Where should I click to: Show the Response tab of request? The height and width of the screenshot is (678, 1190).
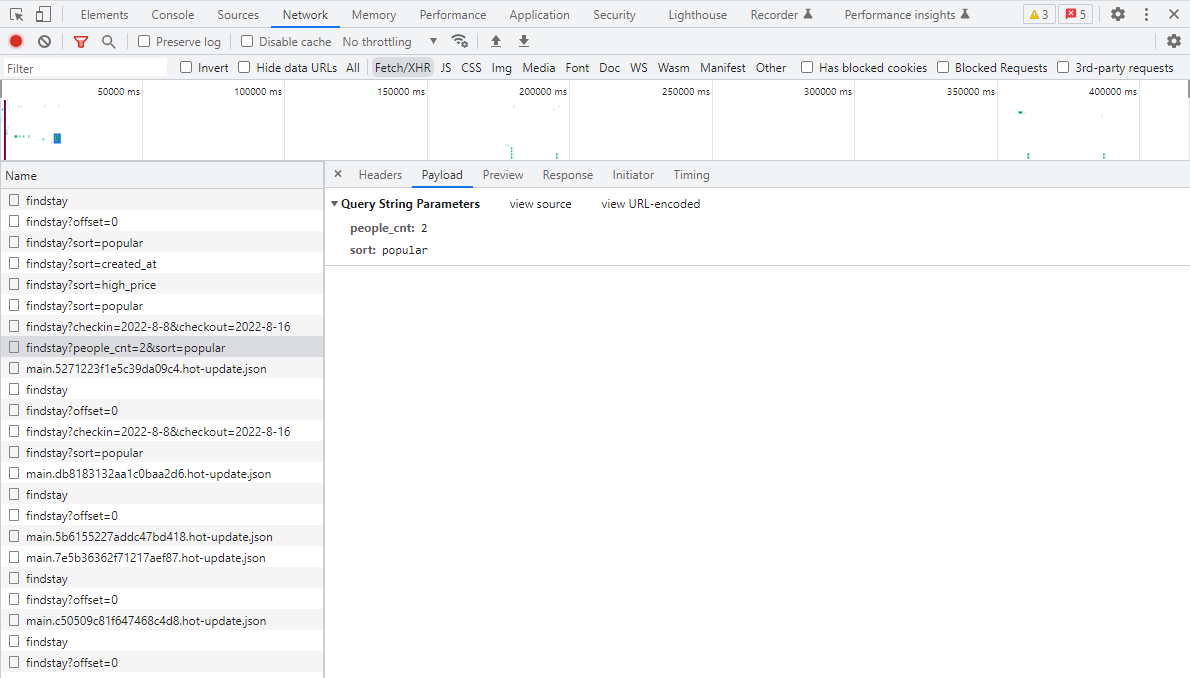coord(568,175)
